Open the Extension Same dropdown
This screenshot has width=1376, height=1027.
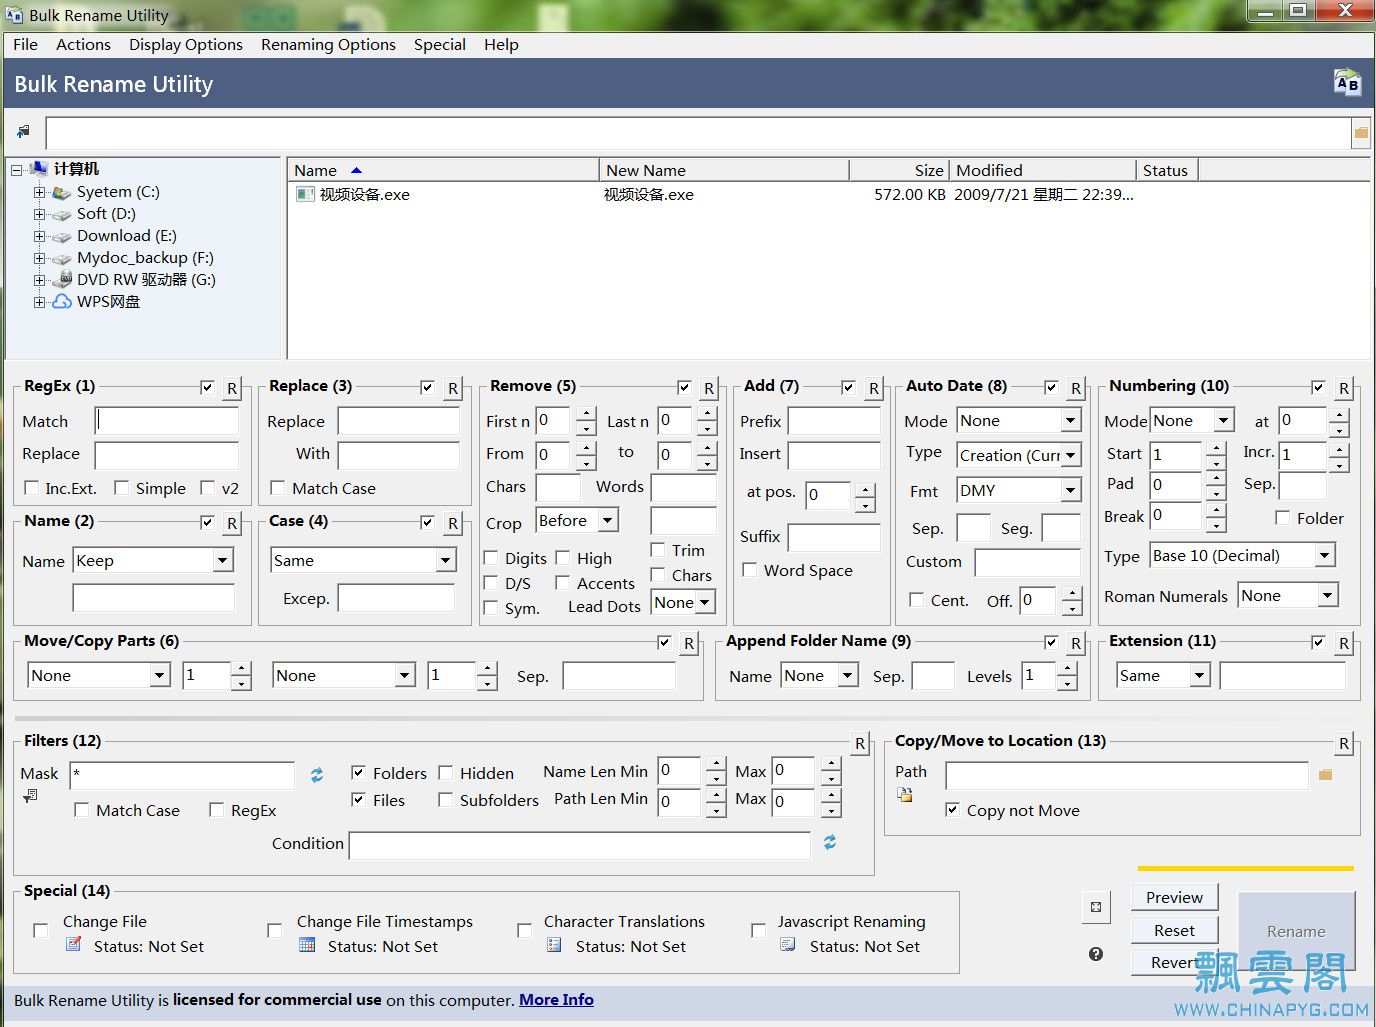1200,676
